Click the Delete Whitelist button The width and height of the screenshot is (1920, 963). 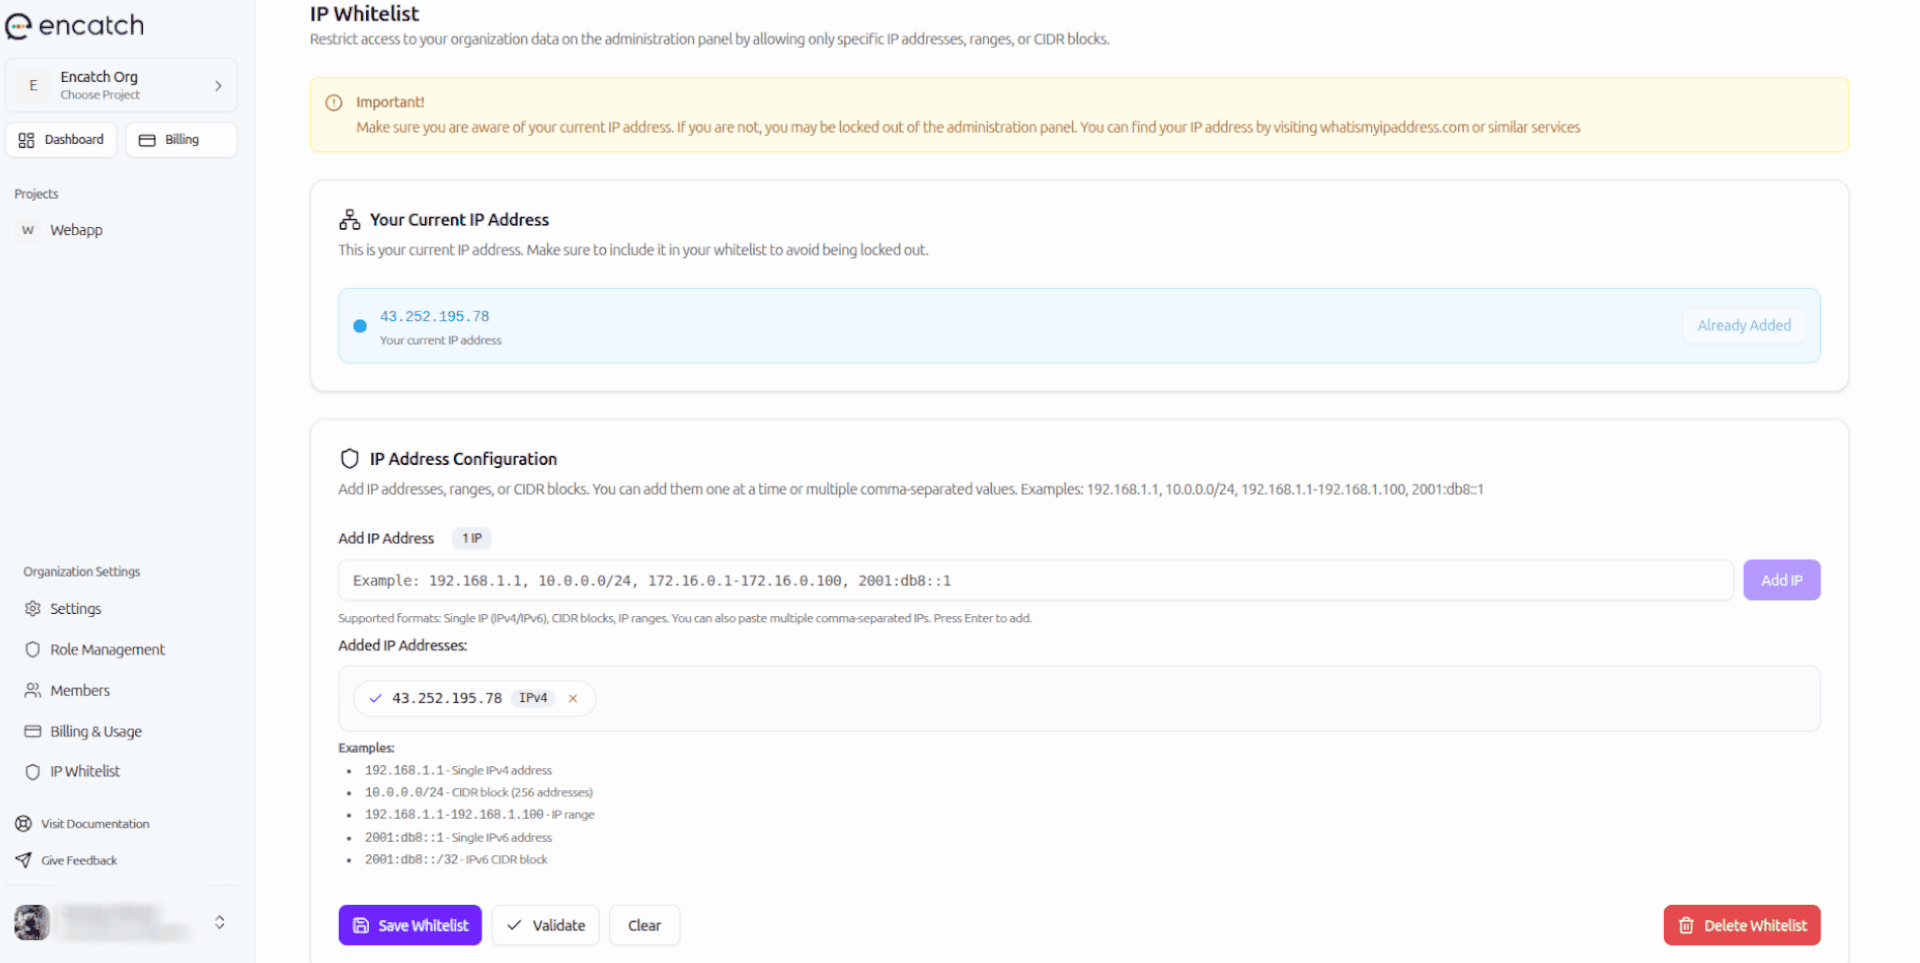pos(1741,925)
